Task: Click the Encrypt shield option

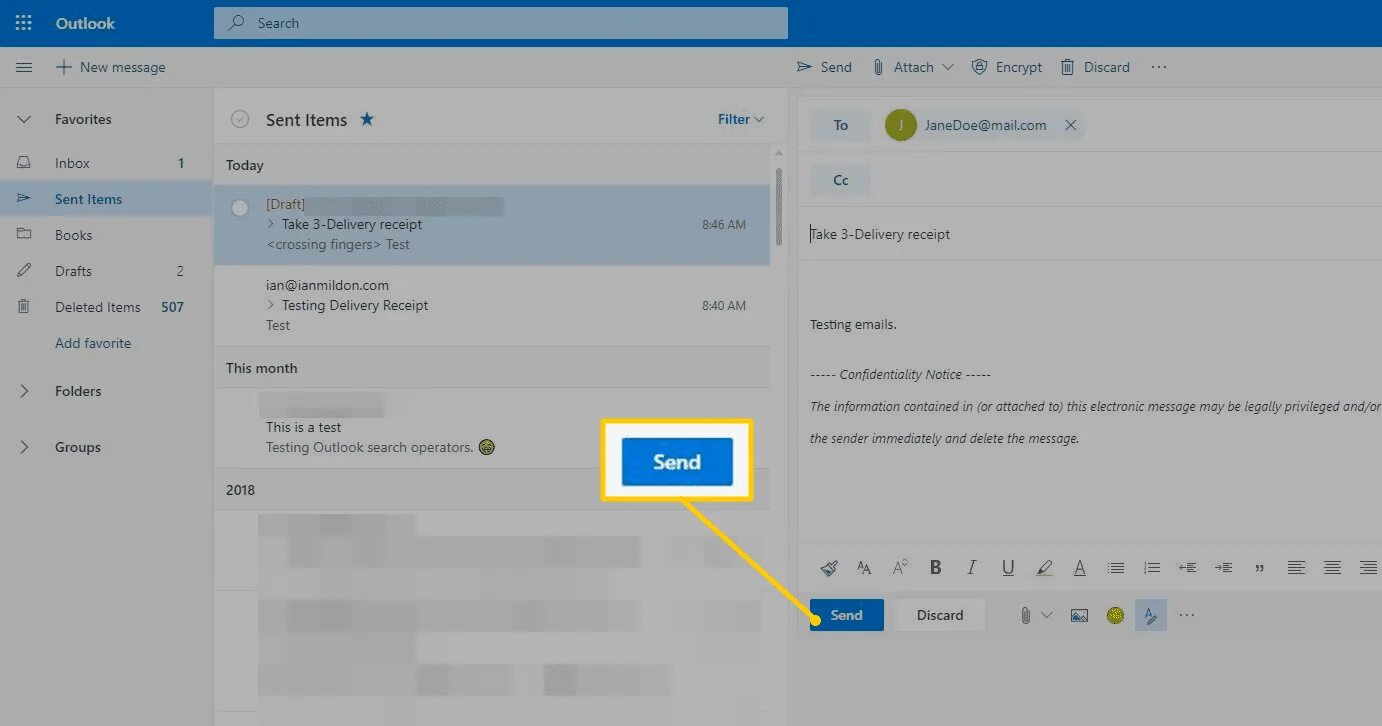Action: 1007,67
